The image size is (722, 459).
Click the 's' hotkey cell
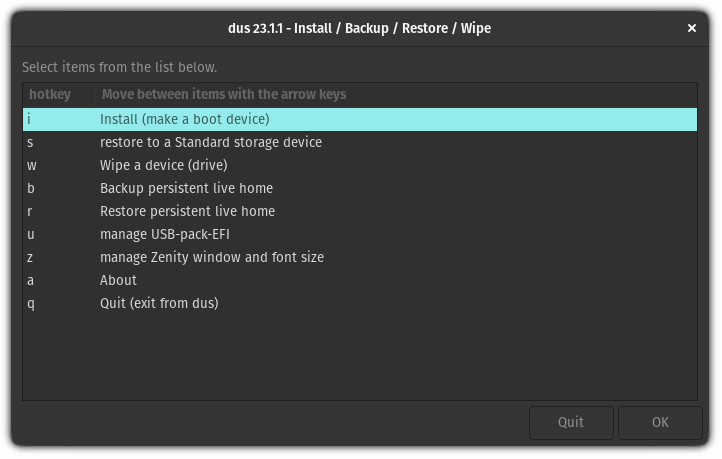[32, 142]
